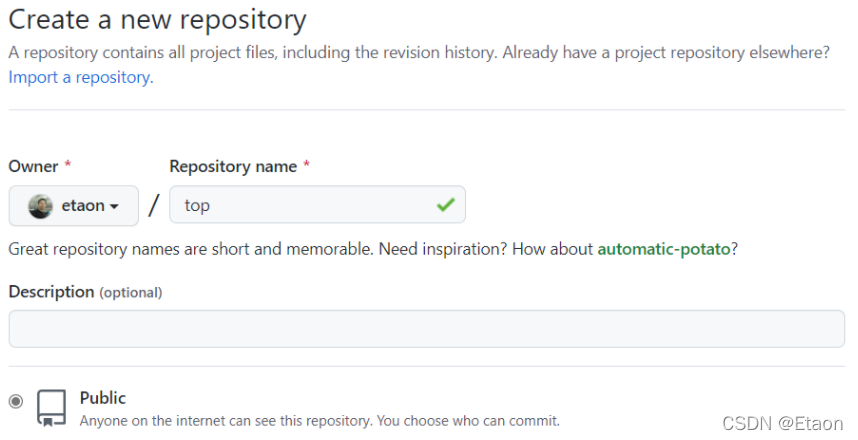Click the red asterisk beside Repository name
The height and width of the screenshot is (440, 858).
[306, 166]
